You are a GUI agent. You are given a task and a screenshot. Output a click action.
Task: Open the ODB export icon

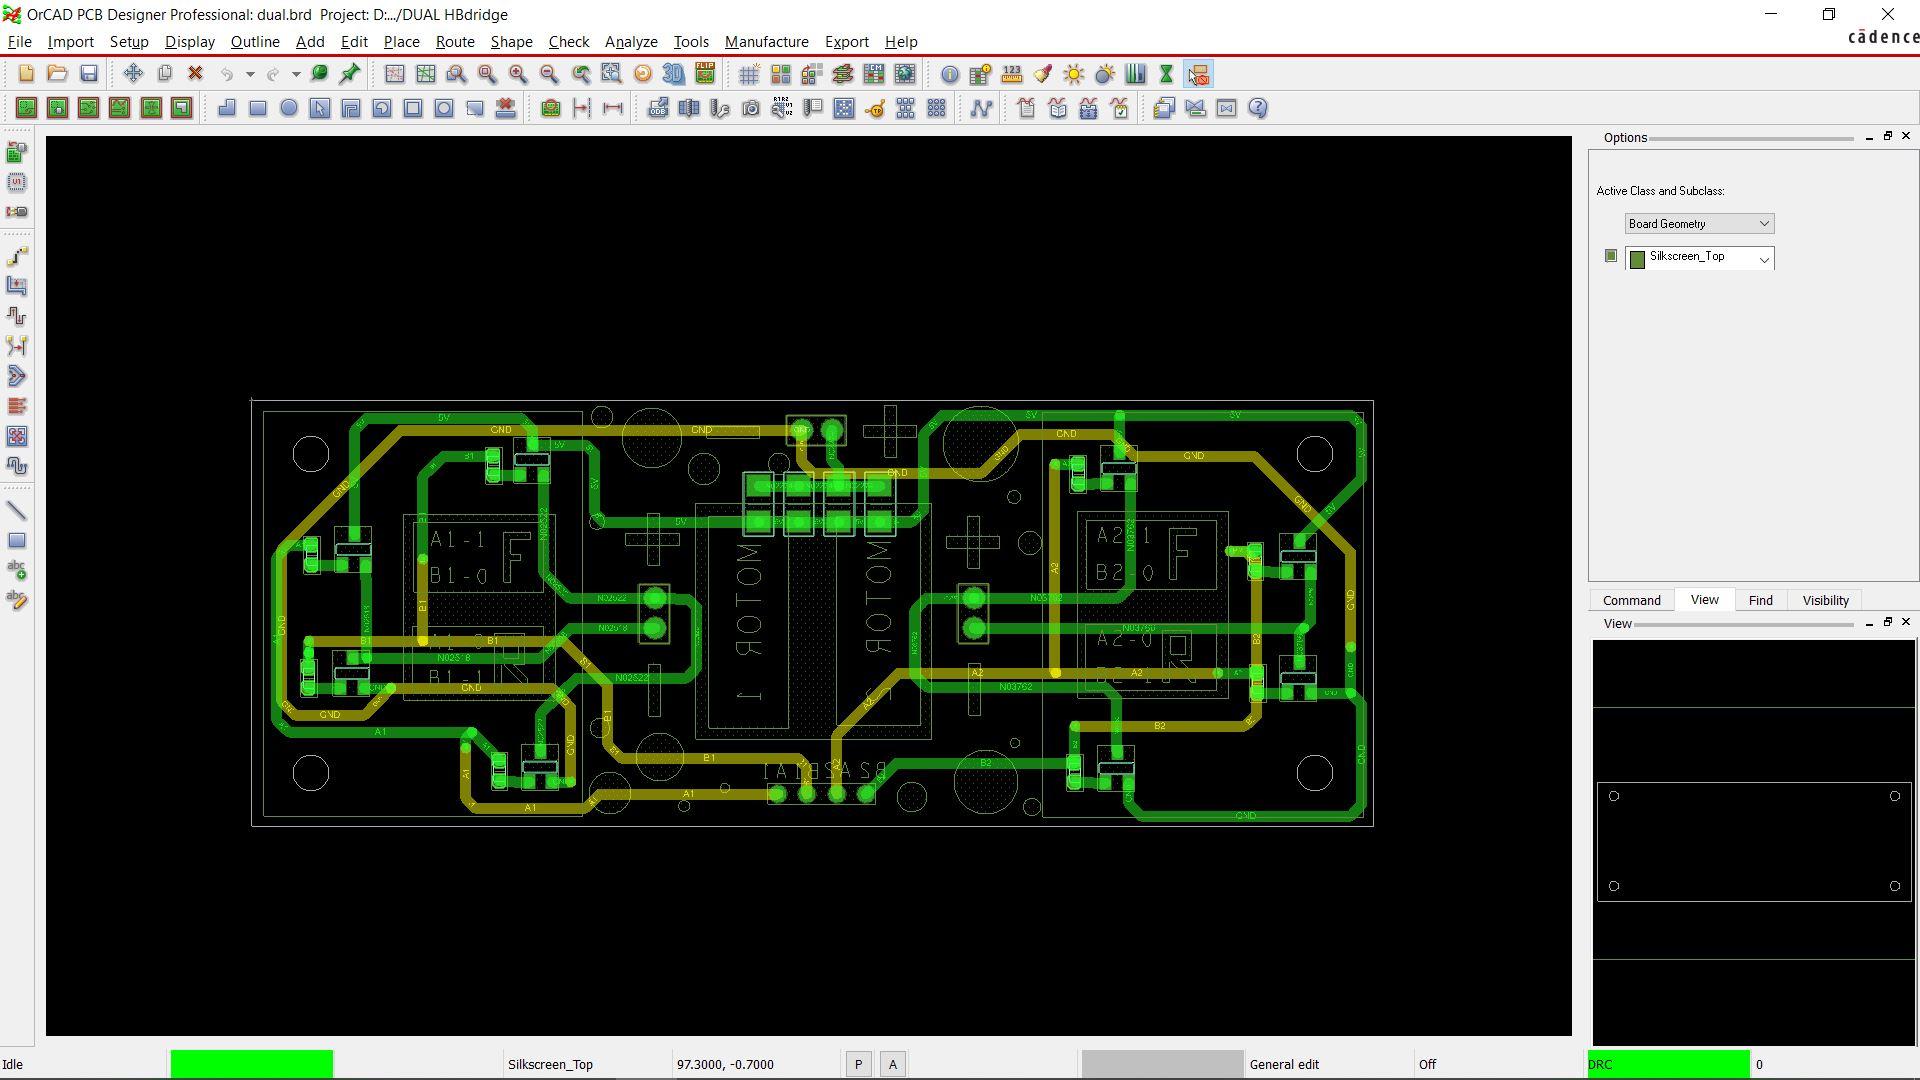click(658, 108)
